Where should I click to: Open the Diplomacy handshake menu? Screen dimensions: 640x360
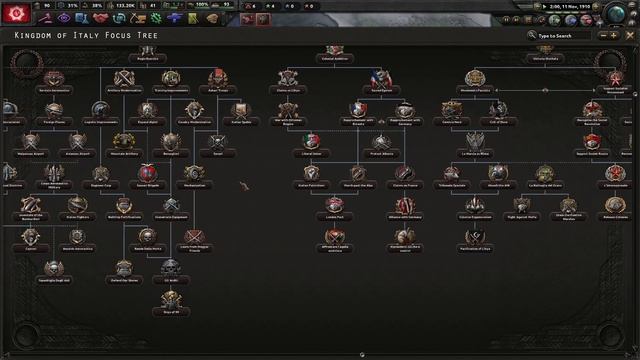point(100,18)
